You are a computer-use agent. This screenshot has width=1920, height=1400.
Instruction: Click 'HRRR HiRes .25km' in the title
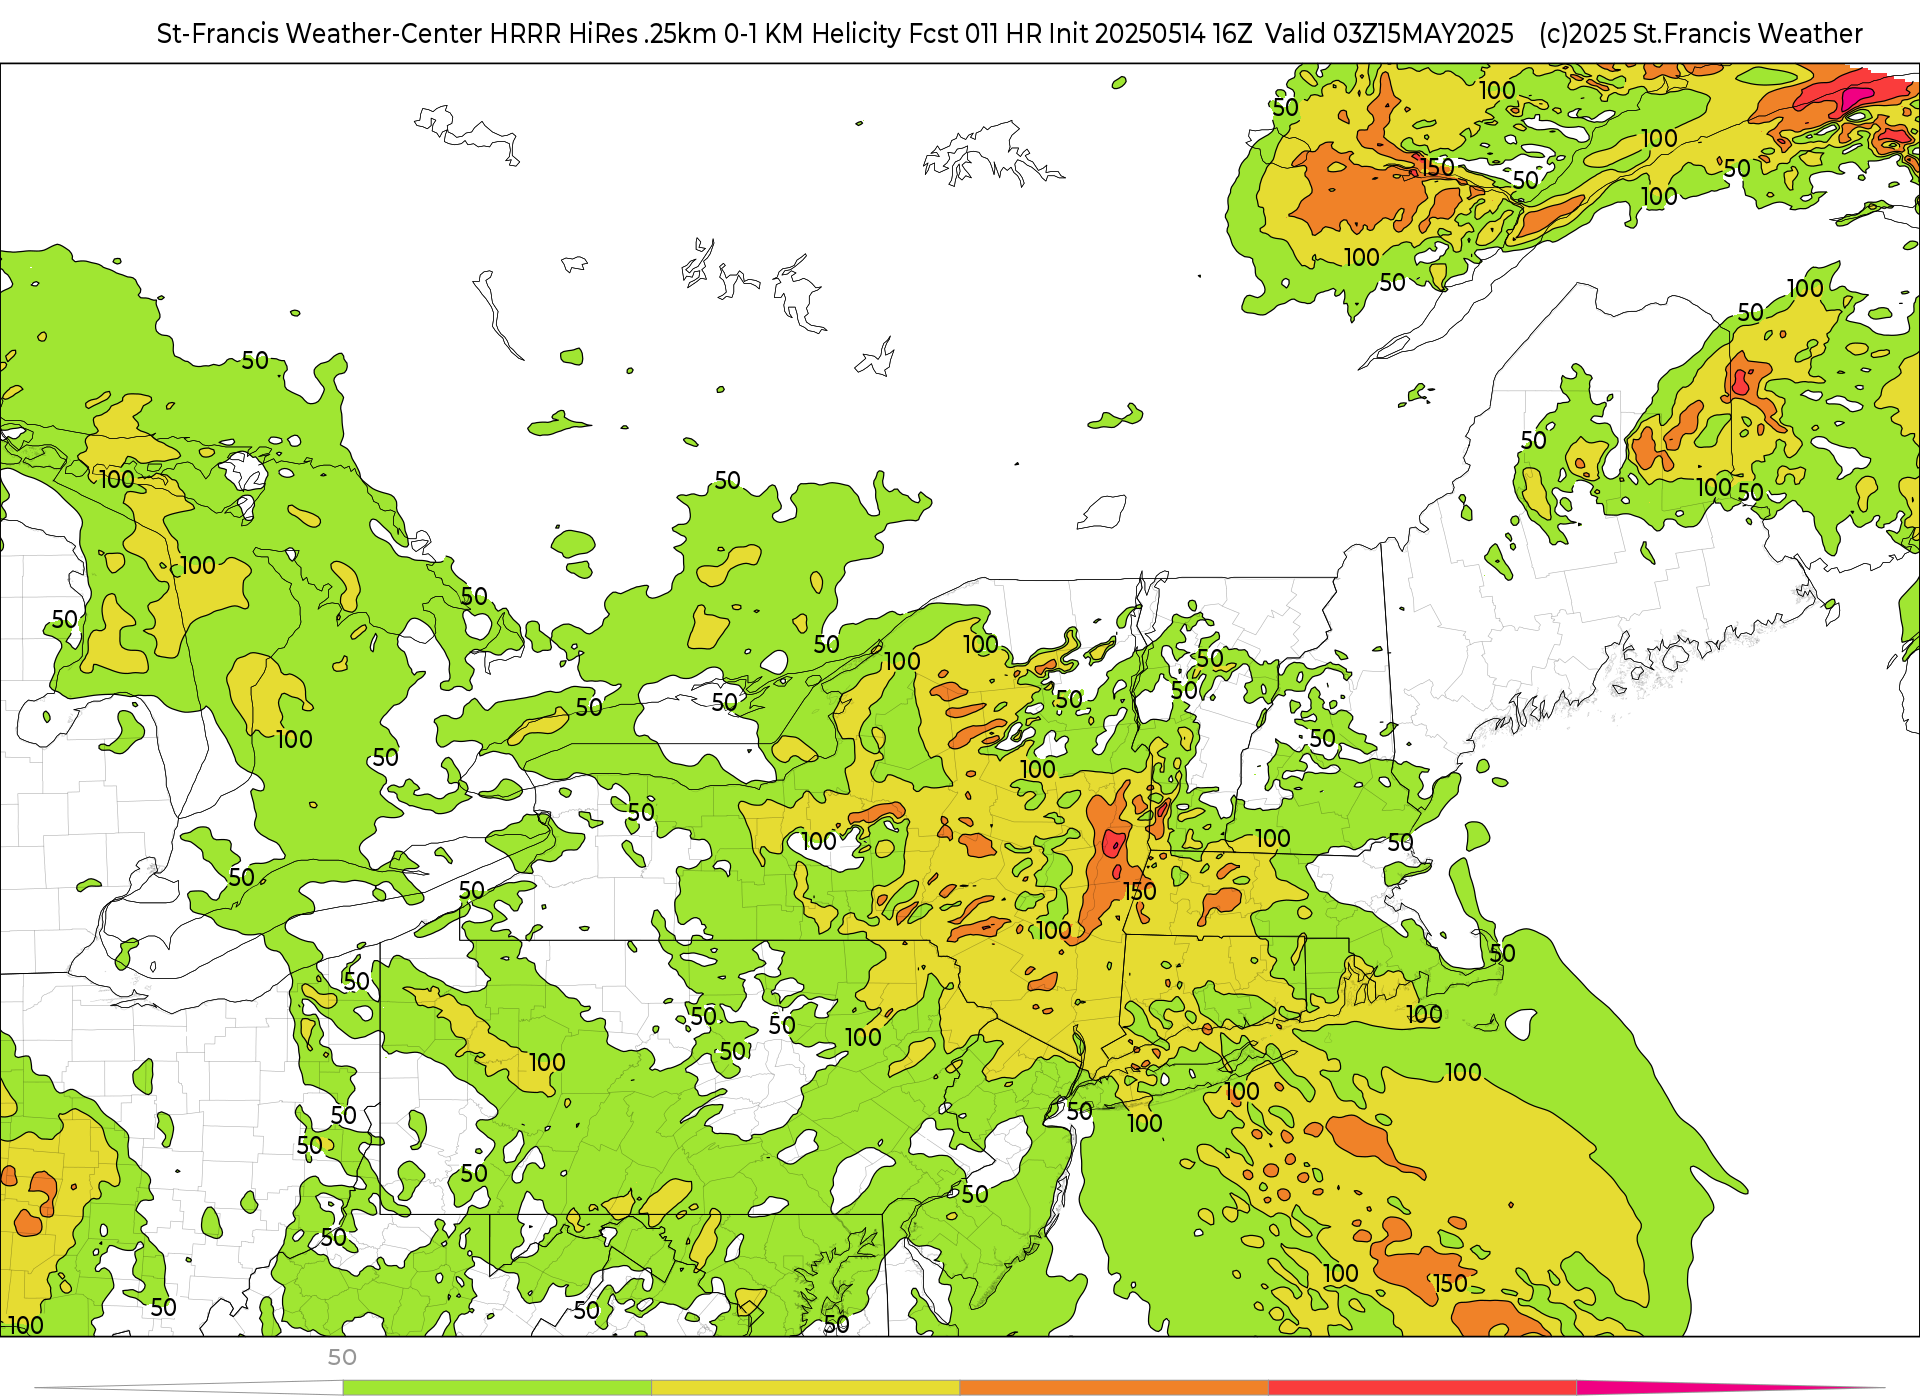point(603,34)
